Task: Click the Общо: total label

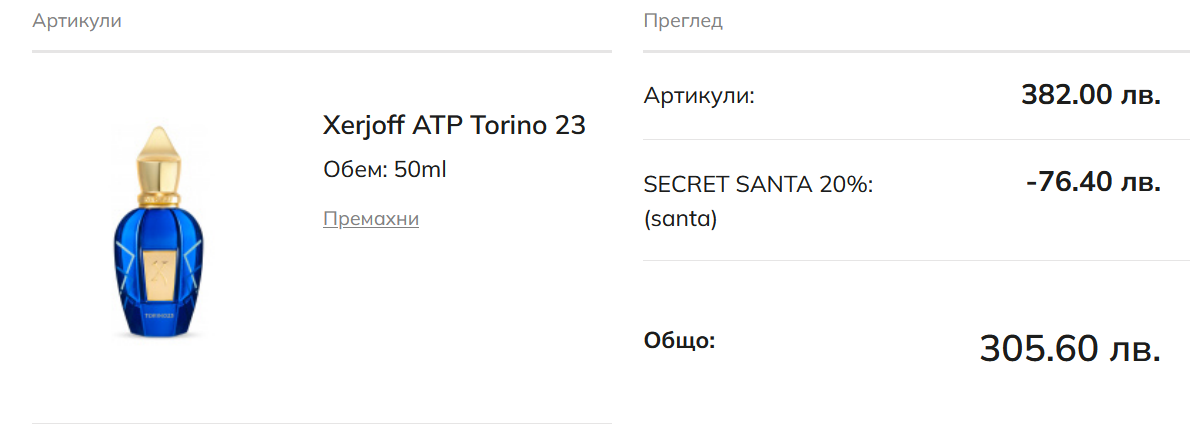Action: click(x=679, y=340)
